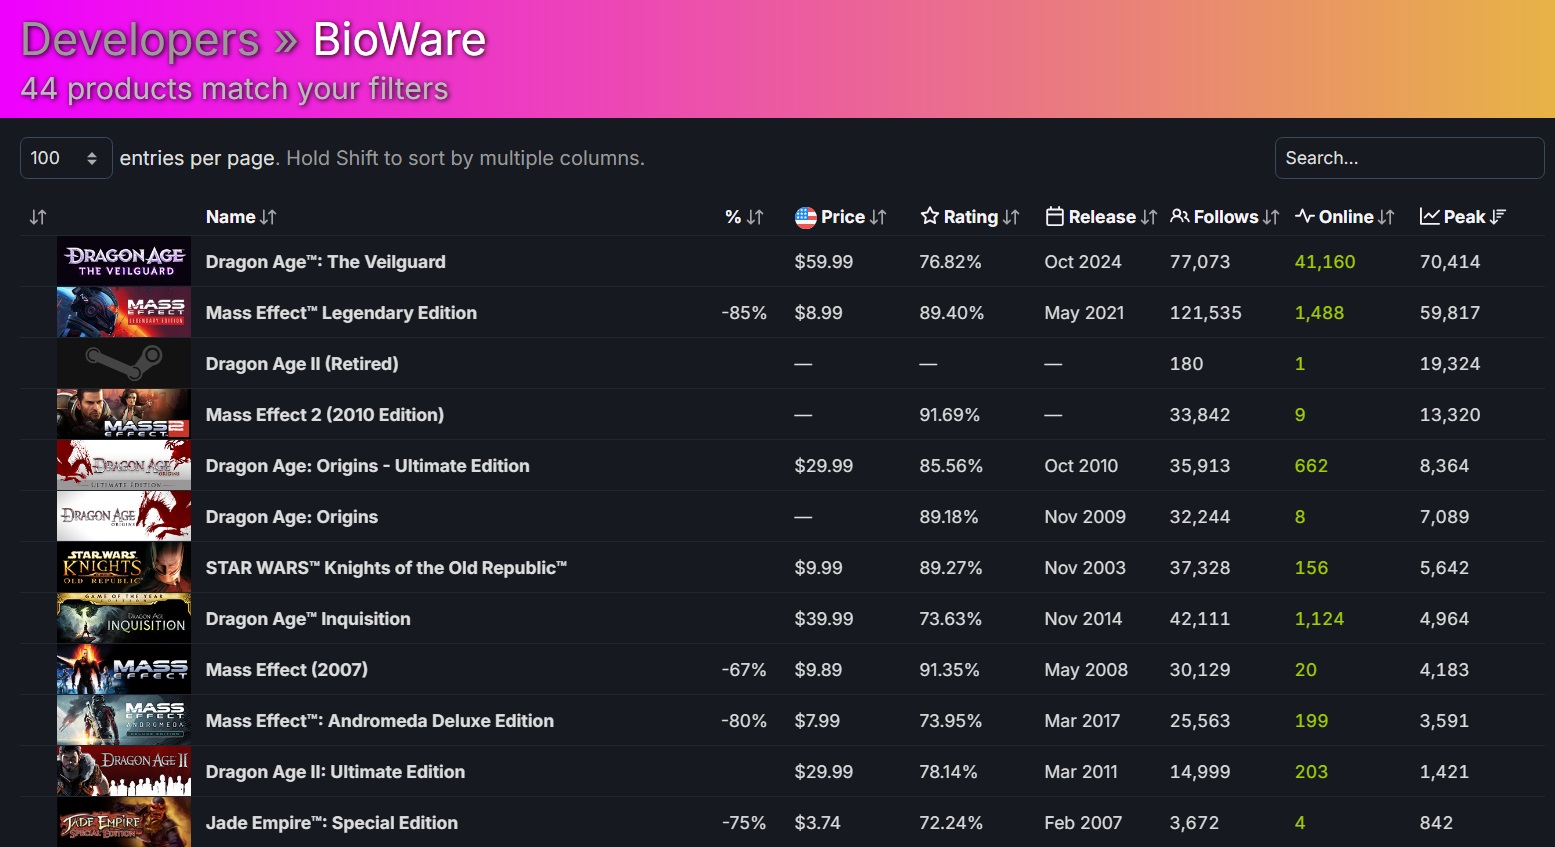This screenshot has height=847, width=1555.
Task: Open Dragon Age: The Veilguard
Action: (326, 261)
